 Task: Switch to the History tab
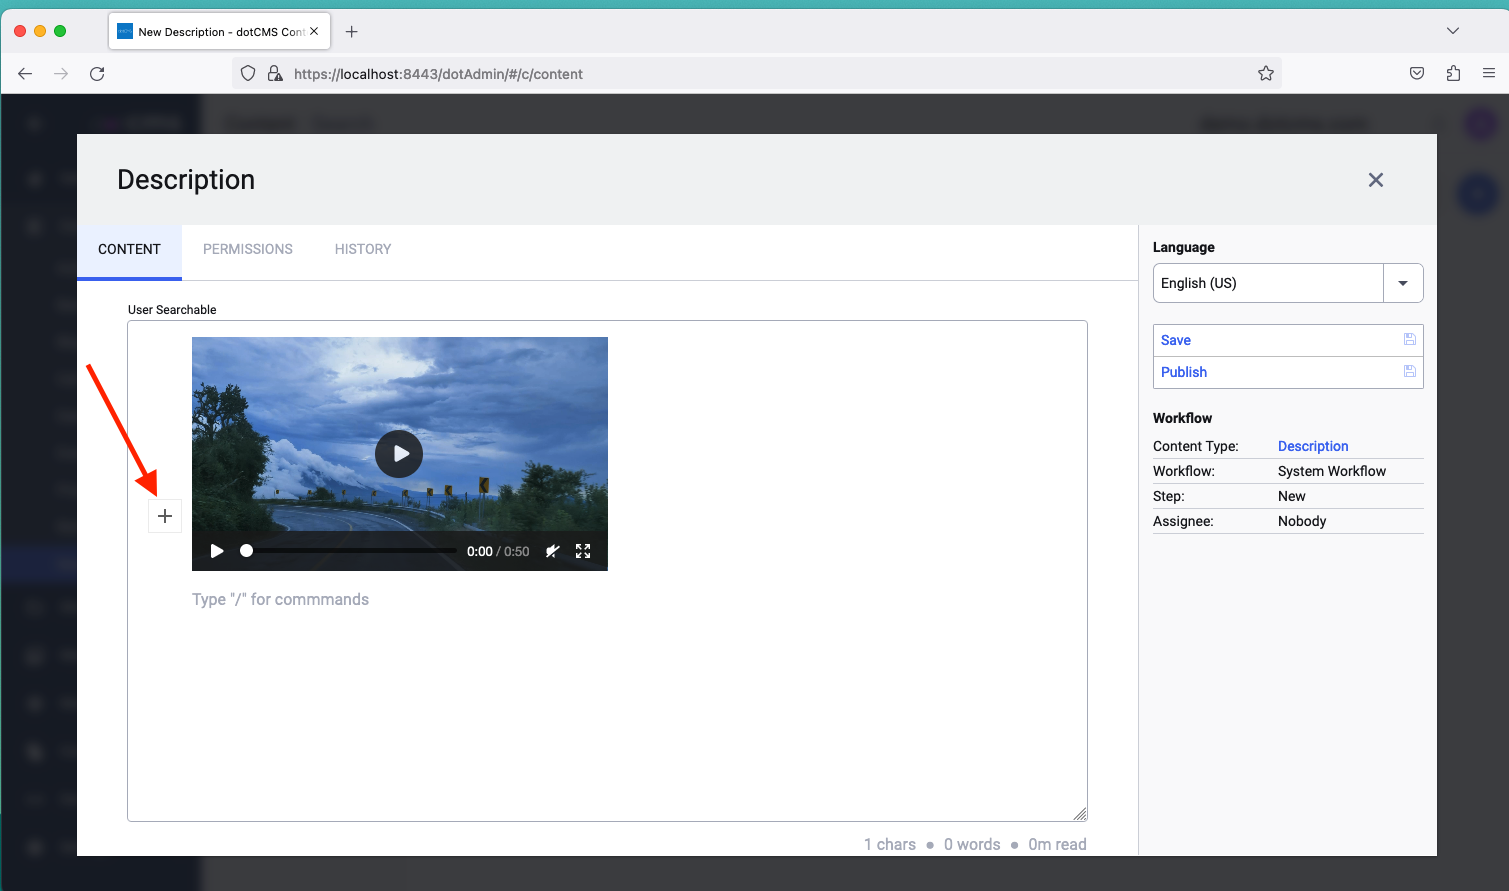[x=363, y=249]
